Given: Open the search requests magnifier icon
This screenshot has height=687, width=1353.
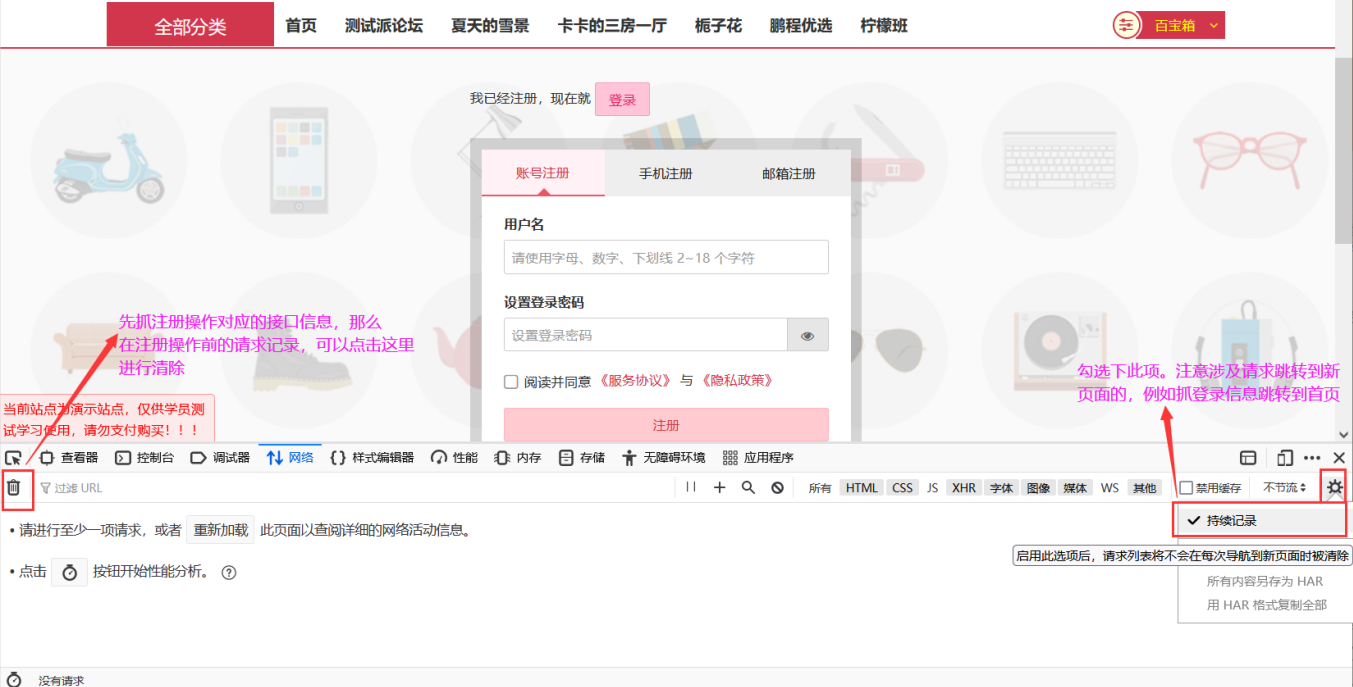Looking at the screenshot, I should click(748, 487).
